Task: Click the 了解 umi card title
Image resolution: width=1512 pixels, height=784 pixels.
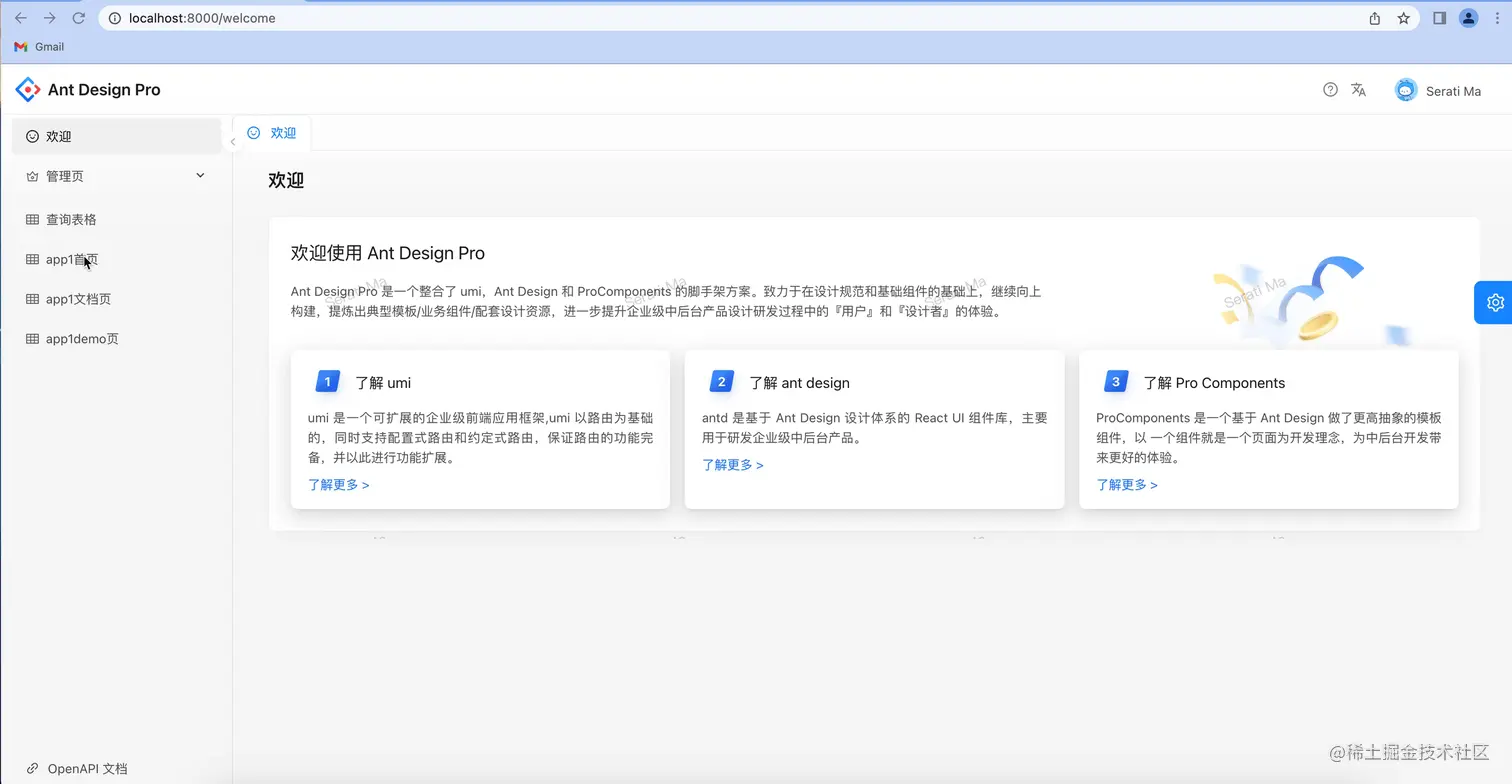Action: (383, 383)
